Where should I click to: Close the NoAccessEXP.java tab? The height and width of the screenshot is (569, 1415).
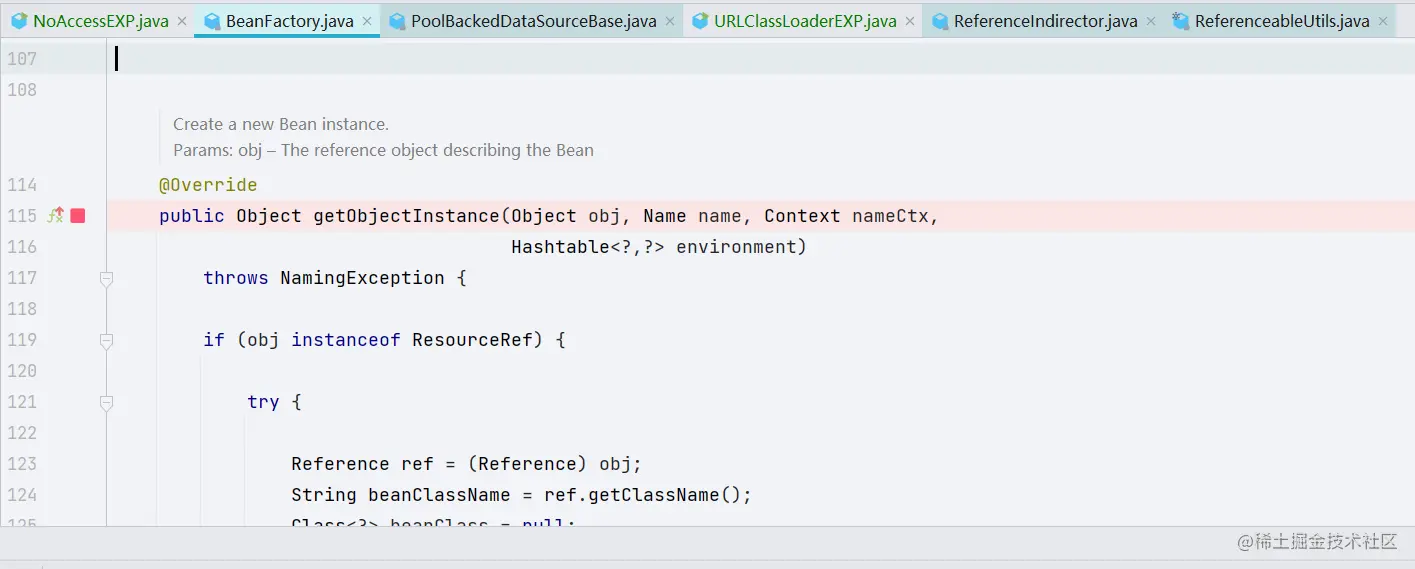(x=181, y=21)
